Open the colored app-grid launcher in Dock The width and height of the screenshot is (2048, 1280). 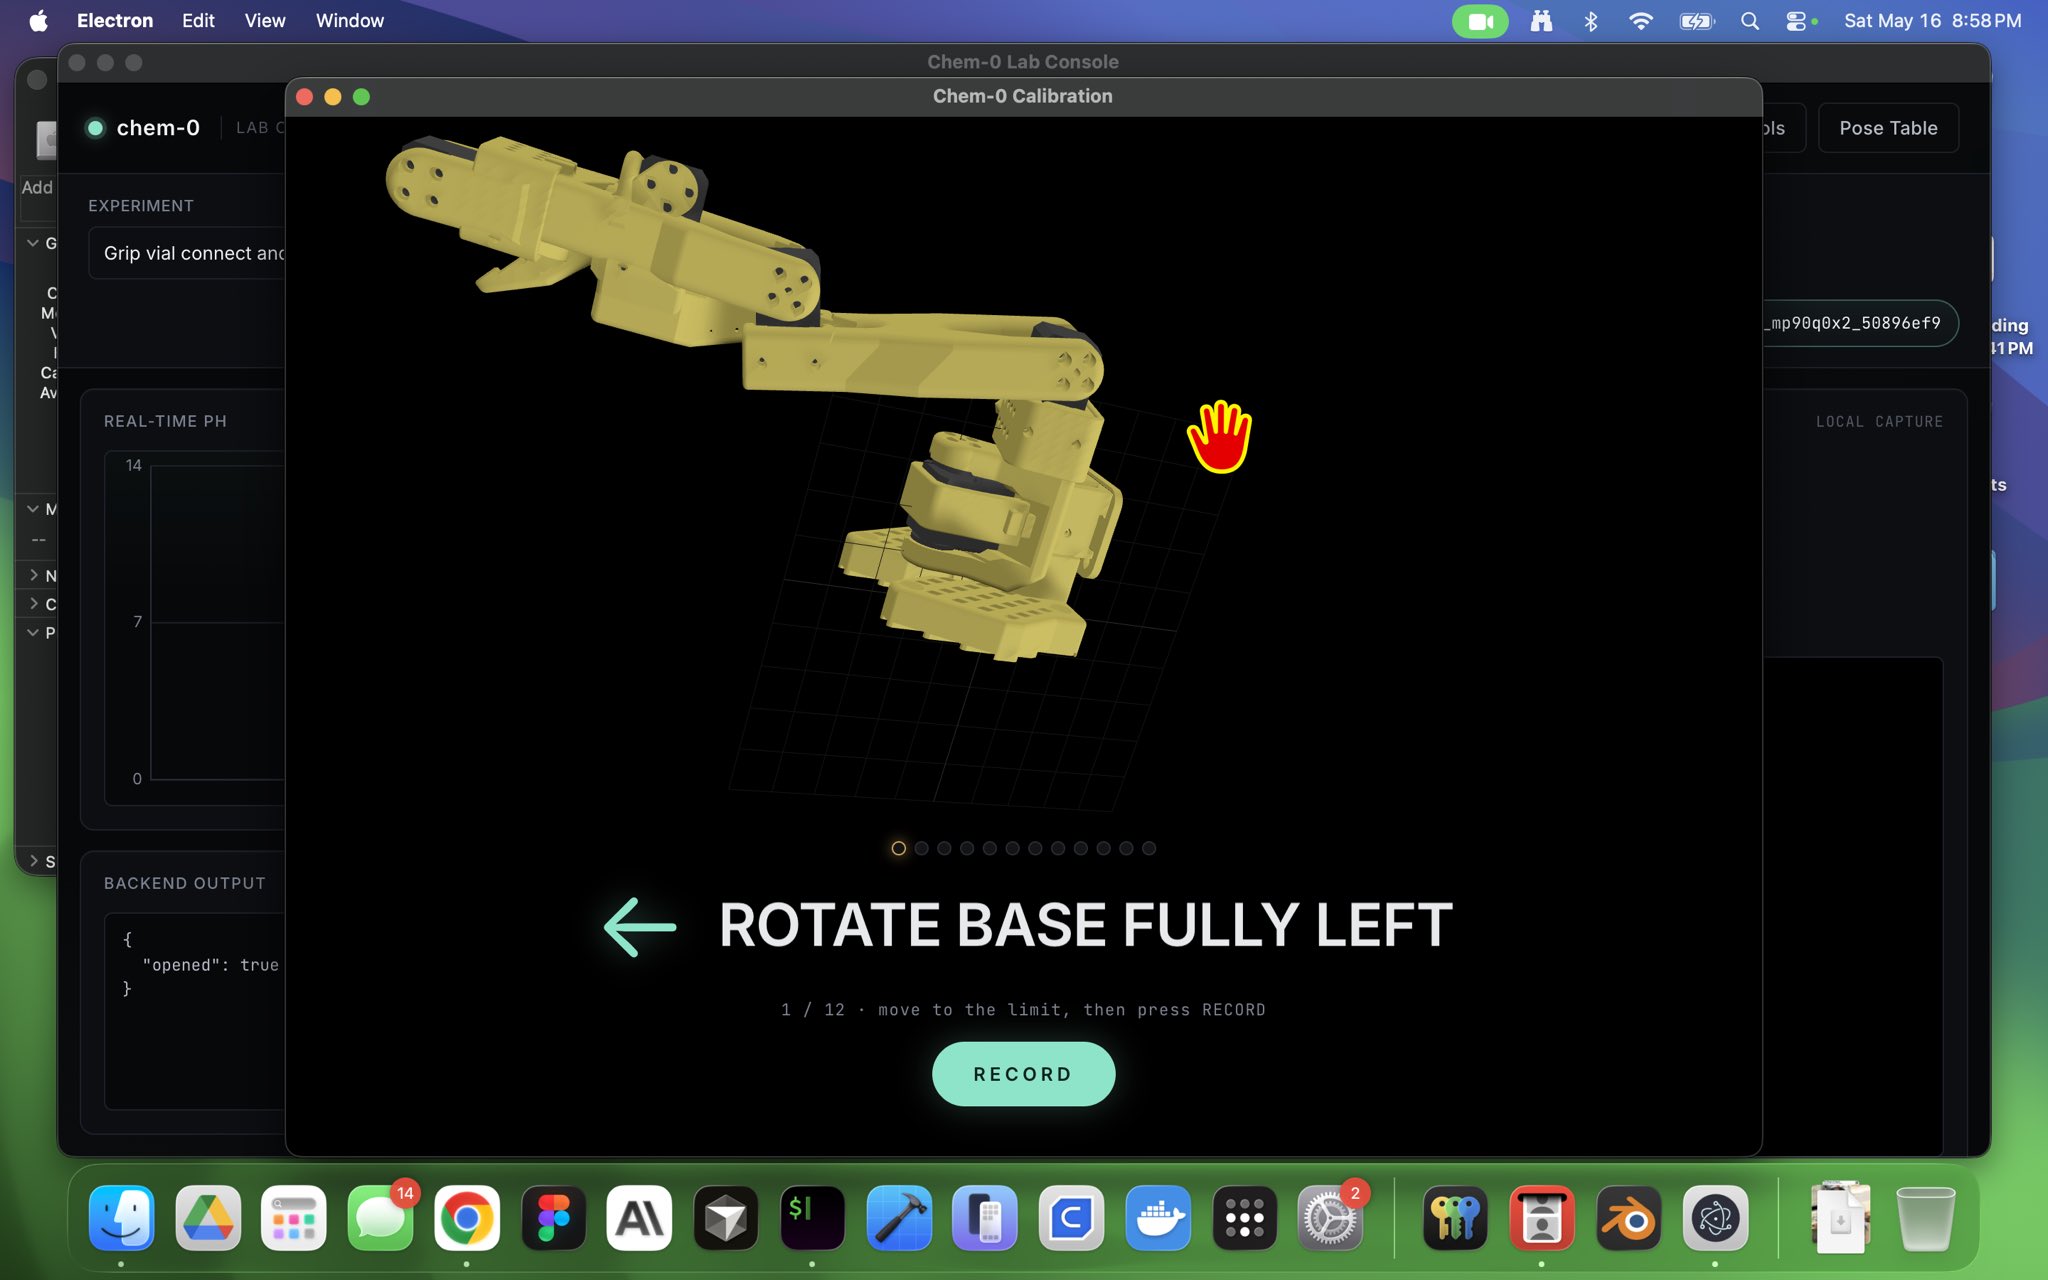point(294,1218)
